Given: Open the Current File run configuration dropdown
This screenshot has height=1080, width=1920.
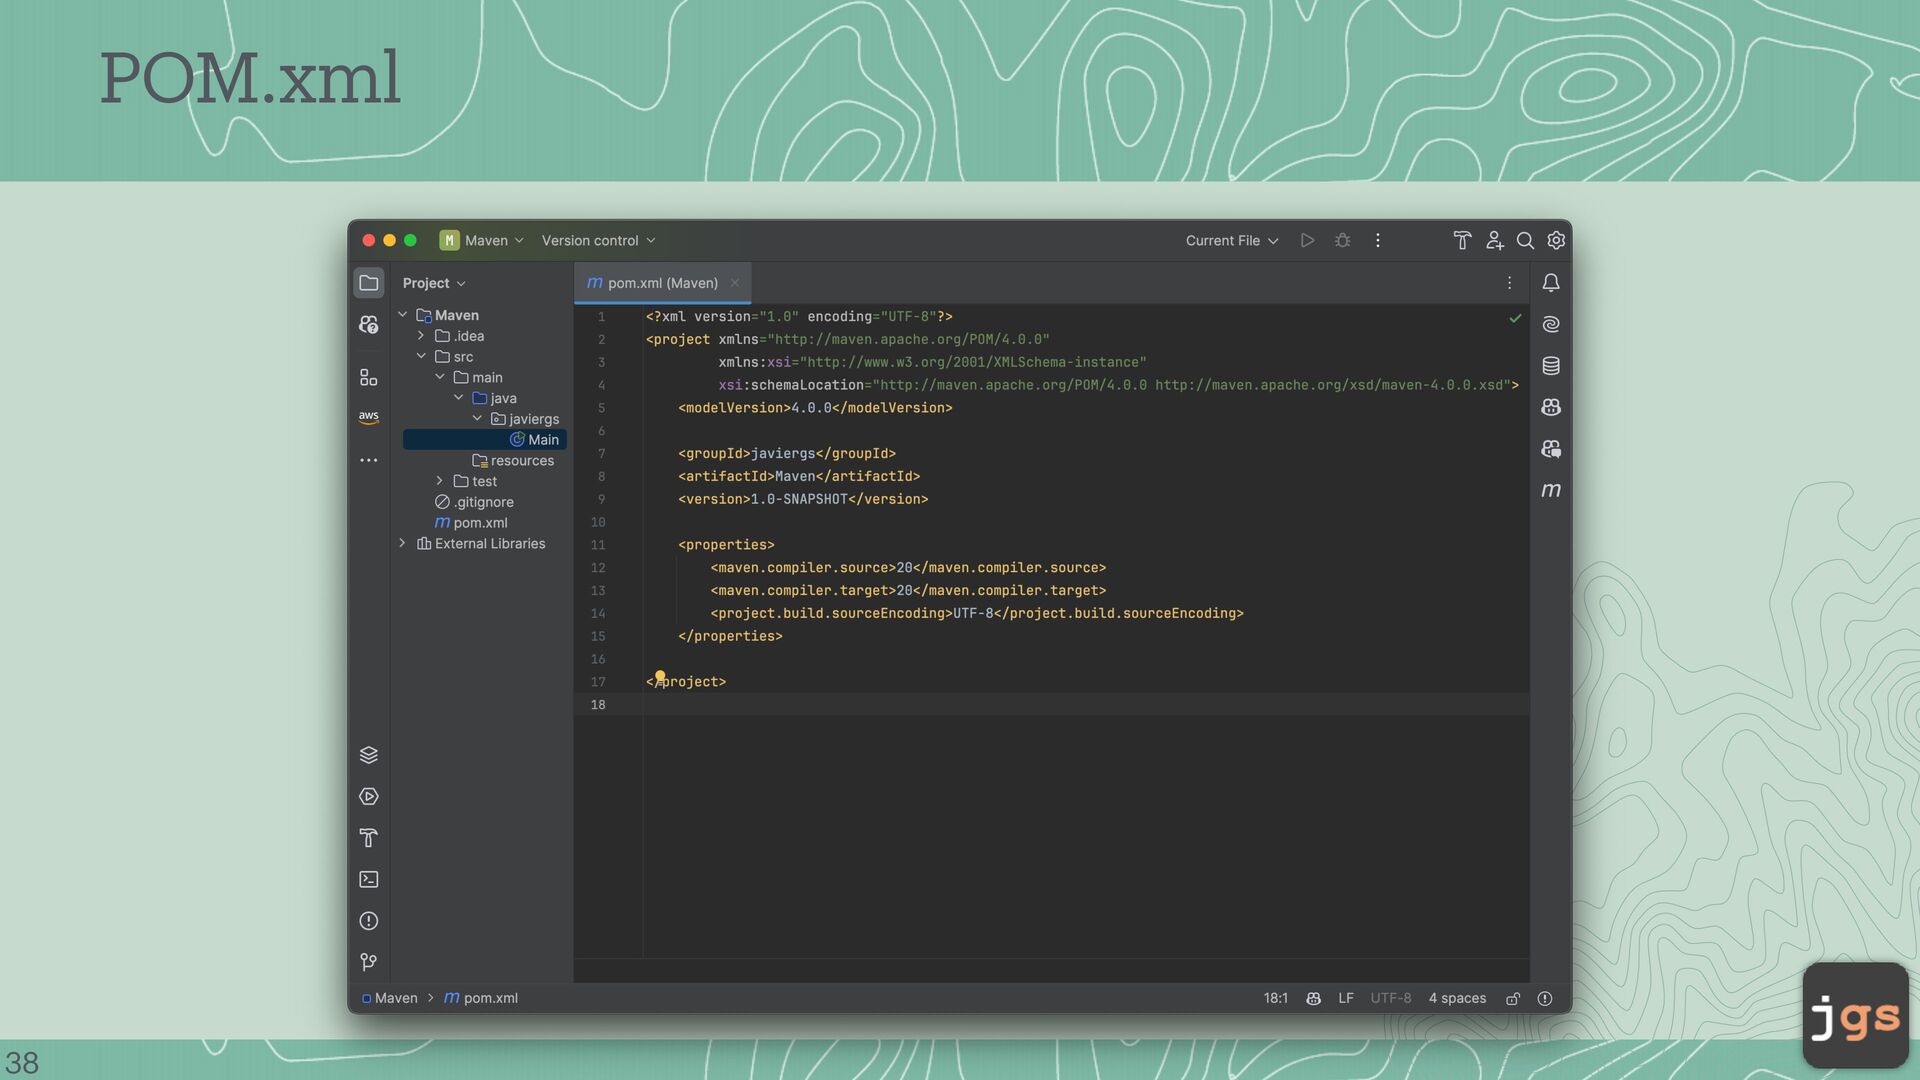Looking at the screenshot, I should (1231, 241).
